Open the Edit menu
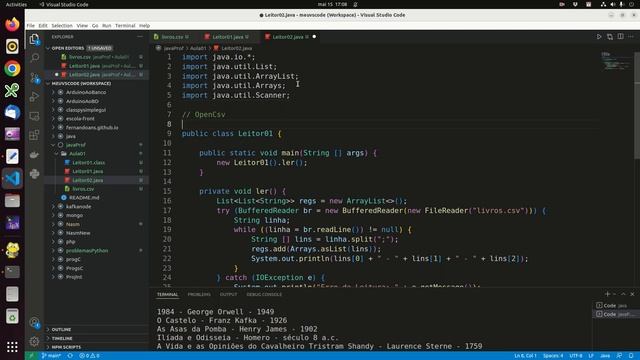The image size is (640, 360). point(43,26)
